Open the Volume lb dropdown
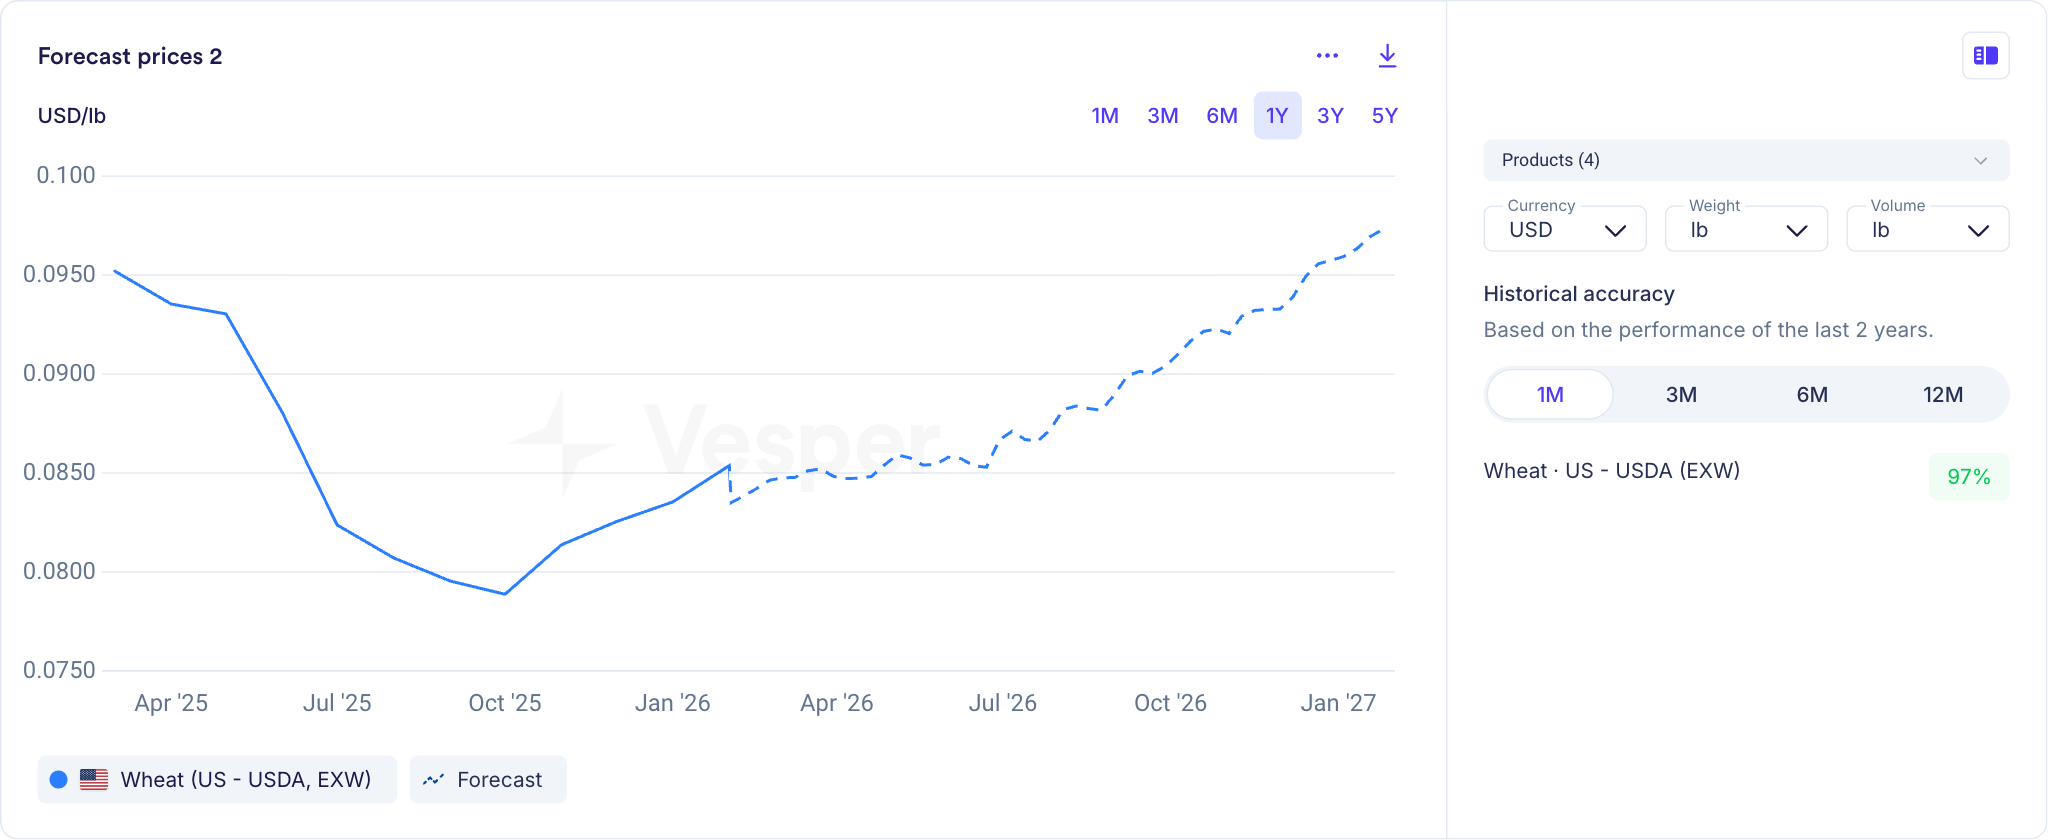This screenshot has width=2048, height=840. (x=1927, y=229)
